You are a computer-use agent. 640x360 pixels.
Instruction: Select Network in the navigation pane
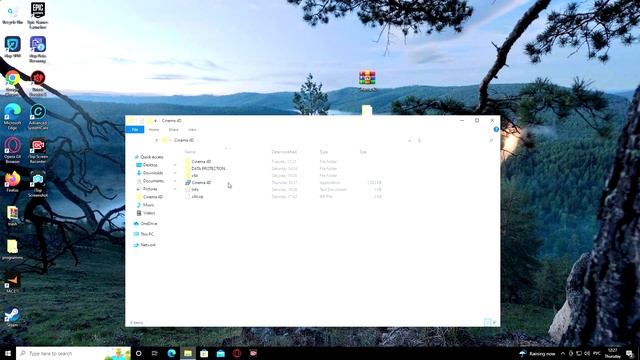click(147, 245)
